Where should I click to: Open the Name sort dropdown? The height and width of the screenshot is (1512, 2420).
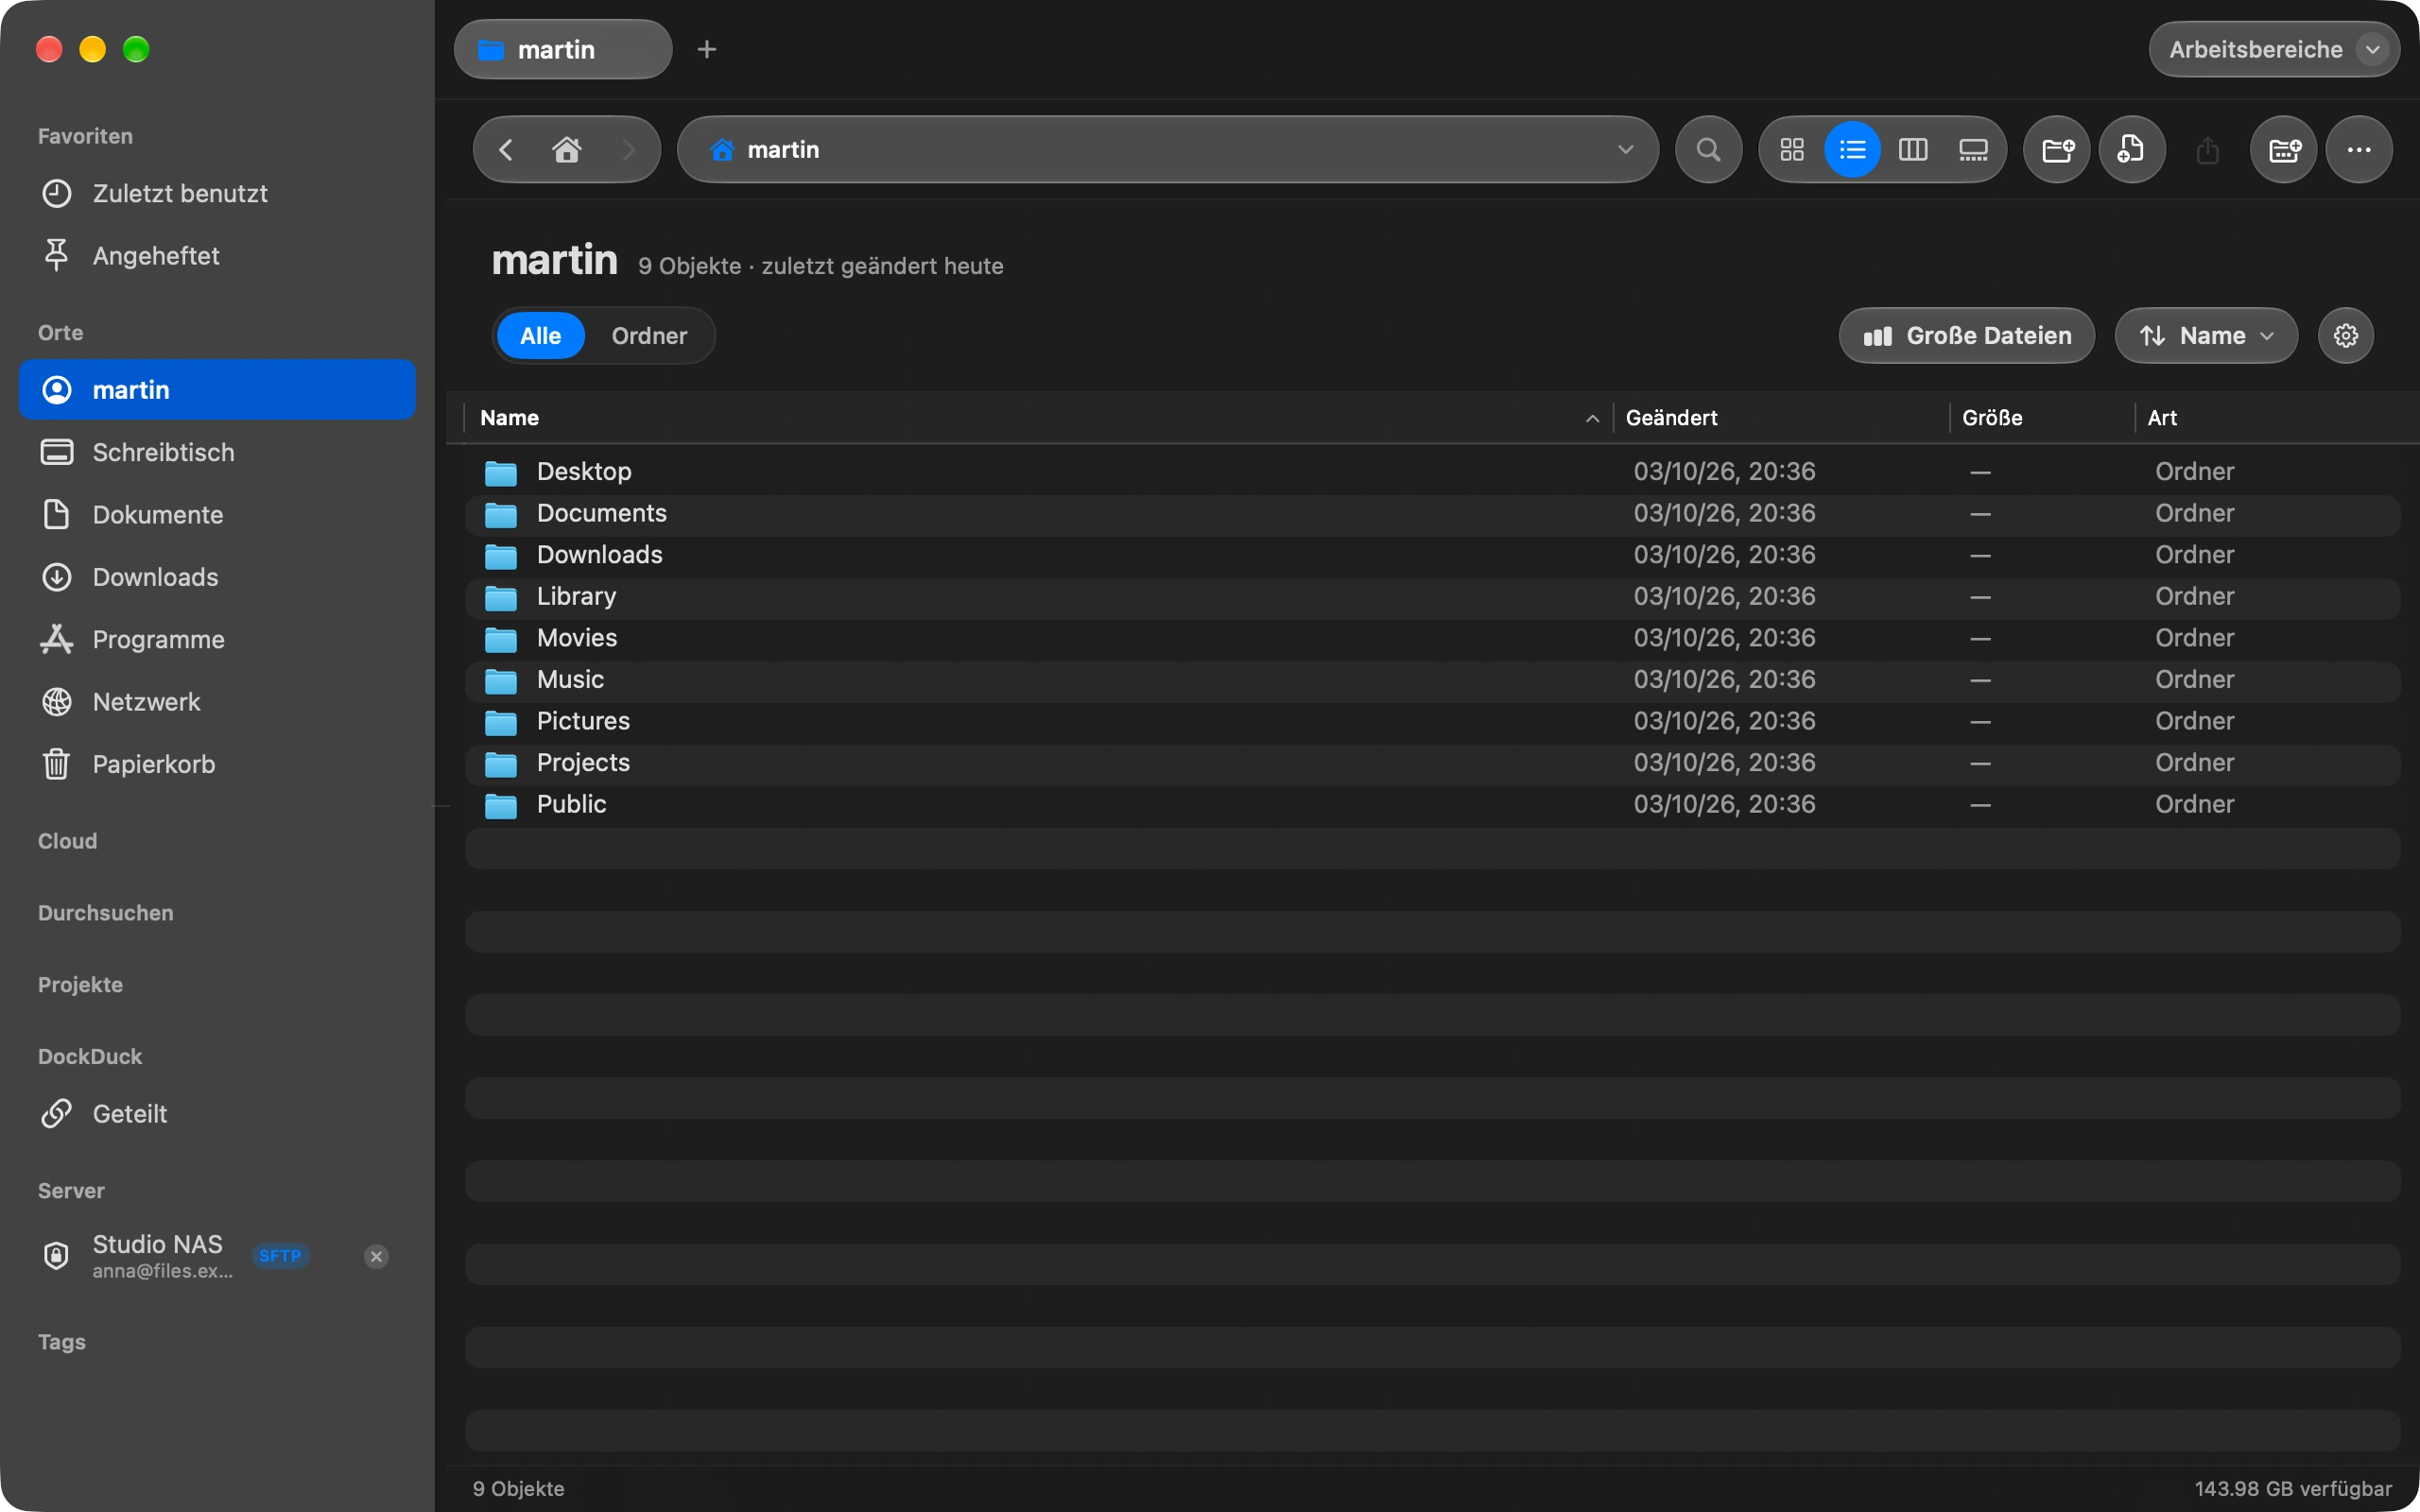(x=2206, y=336)
